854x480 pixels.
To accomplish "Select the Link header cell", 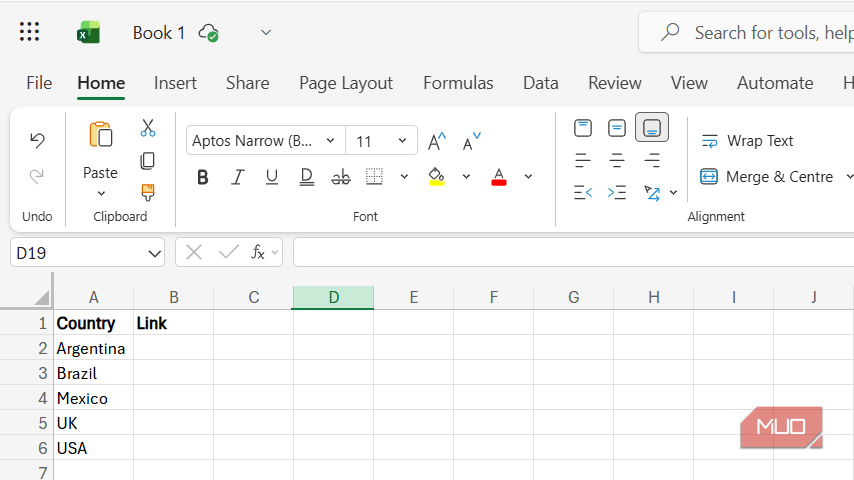I will tap(173, 323).
